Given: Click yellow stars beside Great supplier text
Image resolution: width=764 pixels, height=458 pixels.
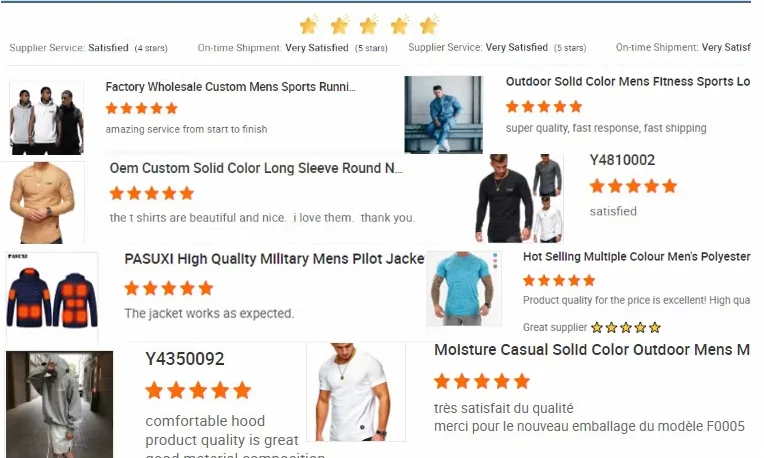Looking at the screenshot, I should [626, 327].
